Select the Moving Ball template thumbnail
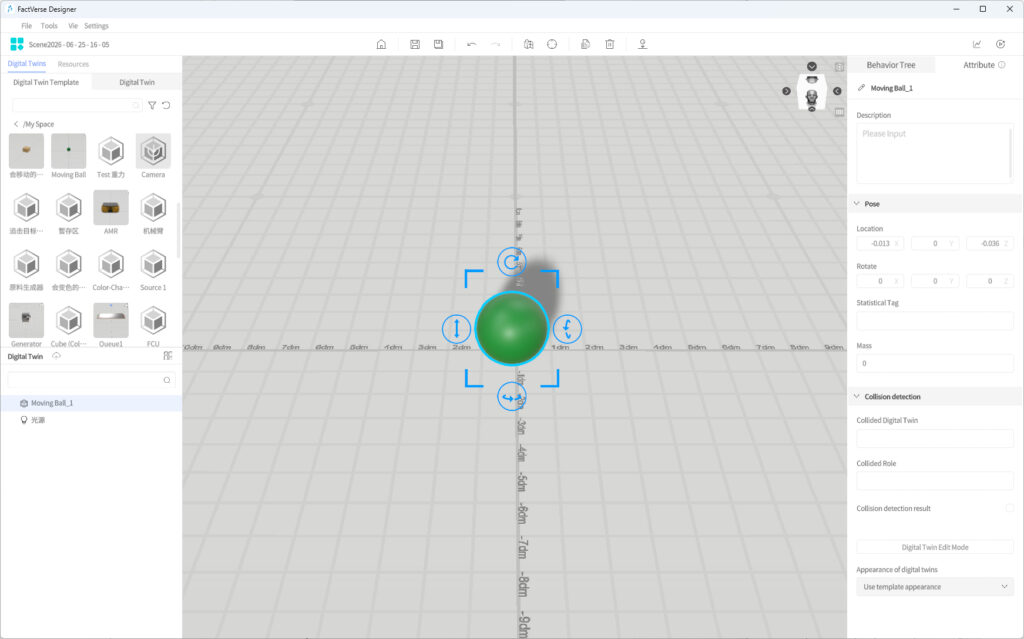Viewport: 1024px width, 639px height. click(69, 151)
